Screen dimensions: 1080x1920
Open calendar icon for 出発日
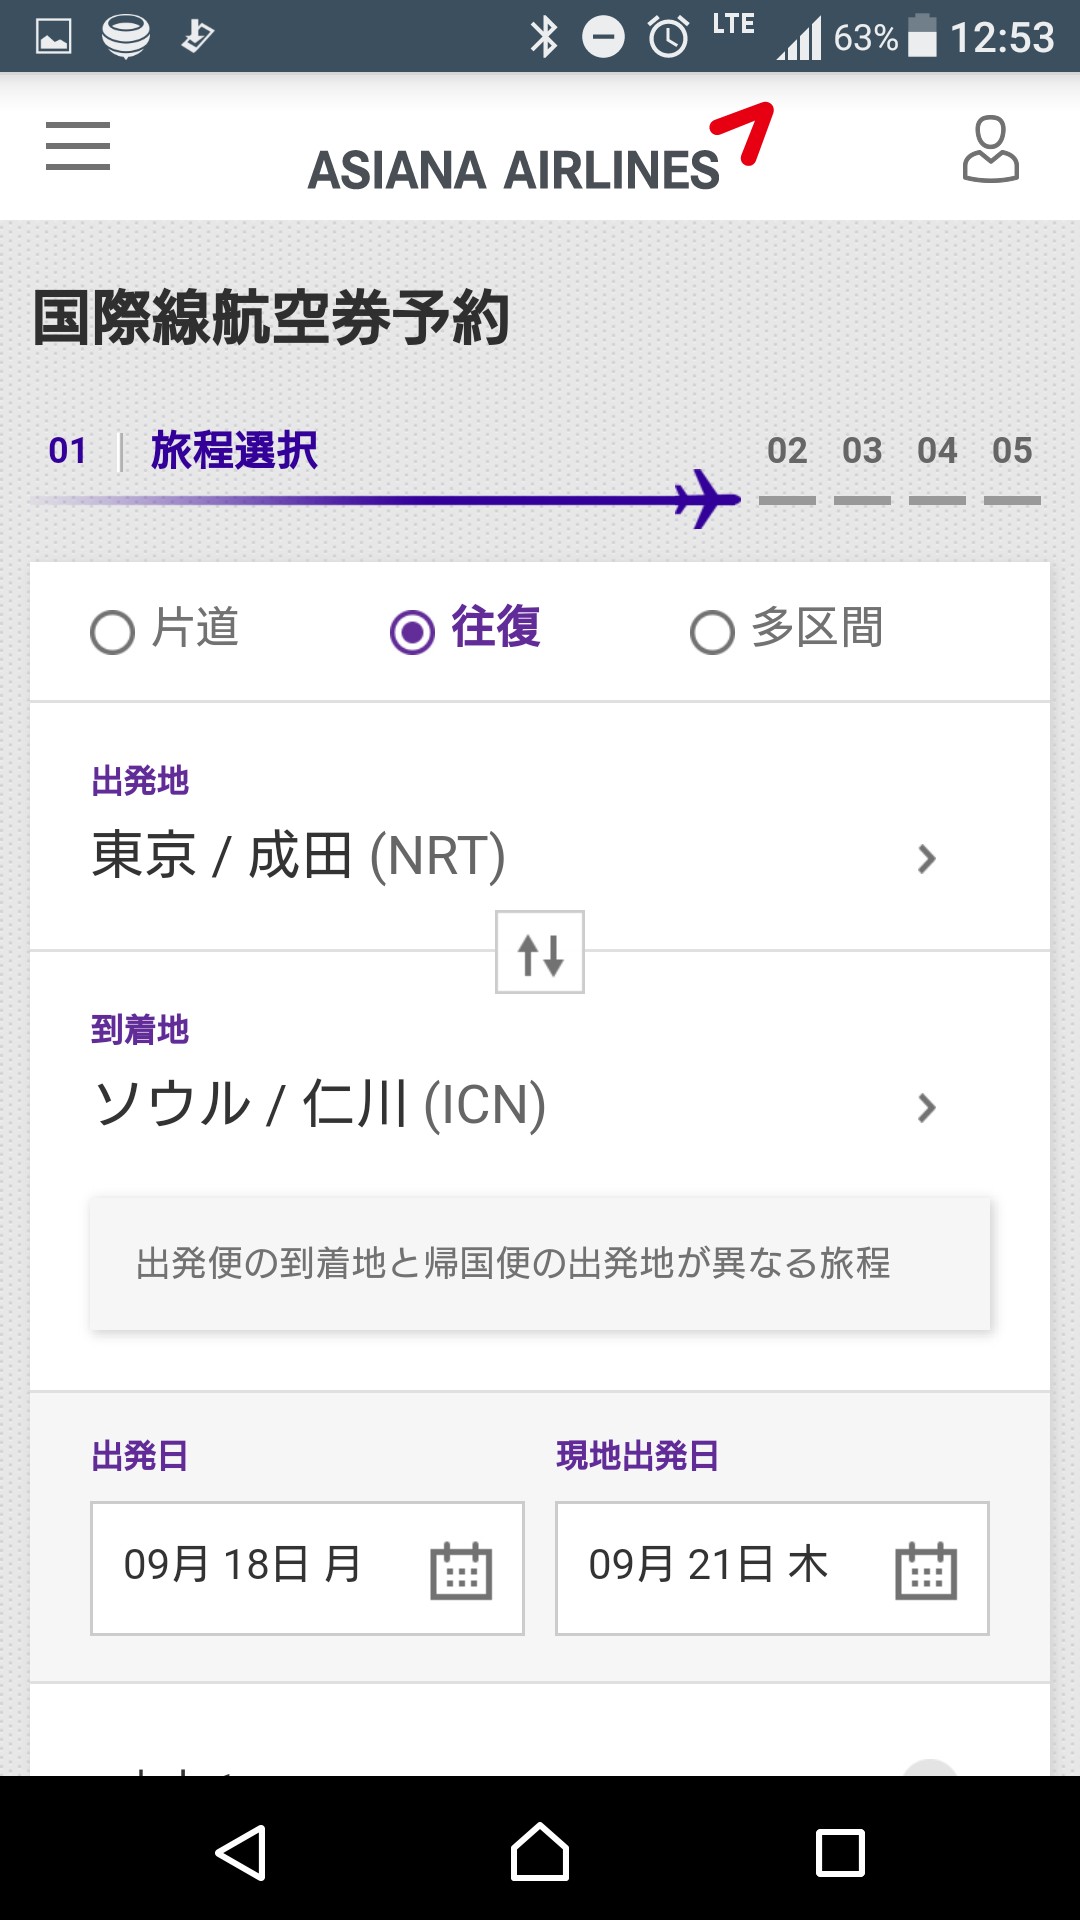(x=461, y=1569)
